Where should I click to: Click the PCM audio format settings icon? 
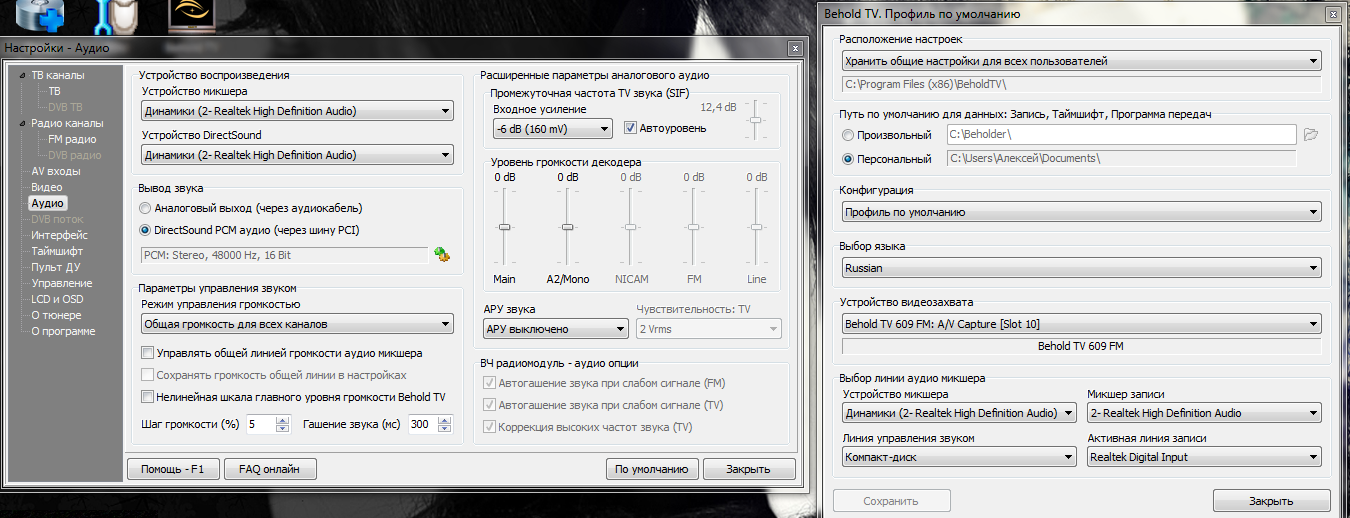pyautogui.click(x=441, y=255)
